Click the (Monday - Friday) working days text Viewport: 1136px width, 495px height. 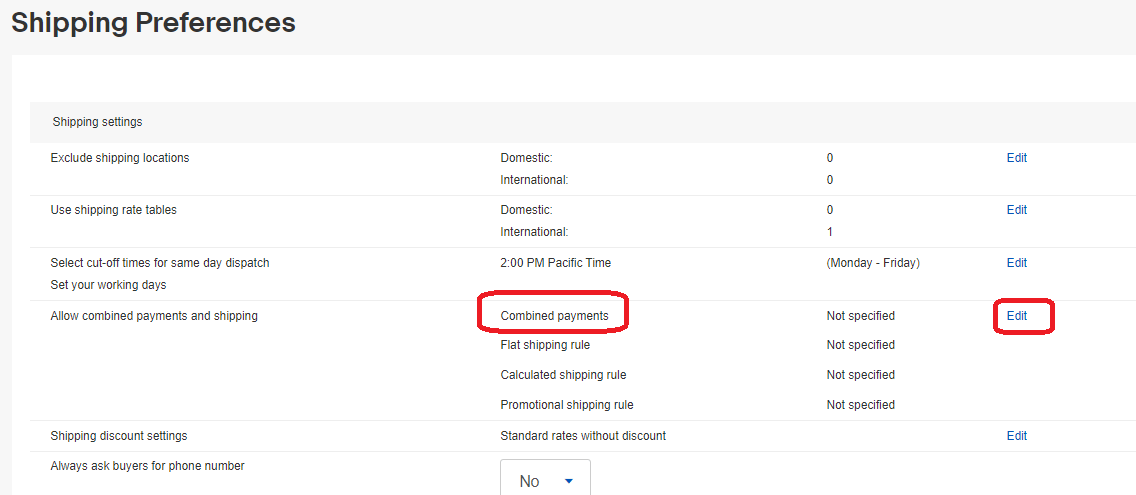[872, 263]
